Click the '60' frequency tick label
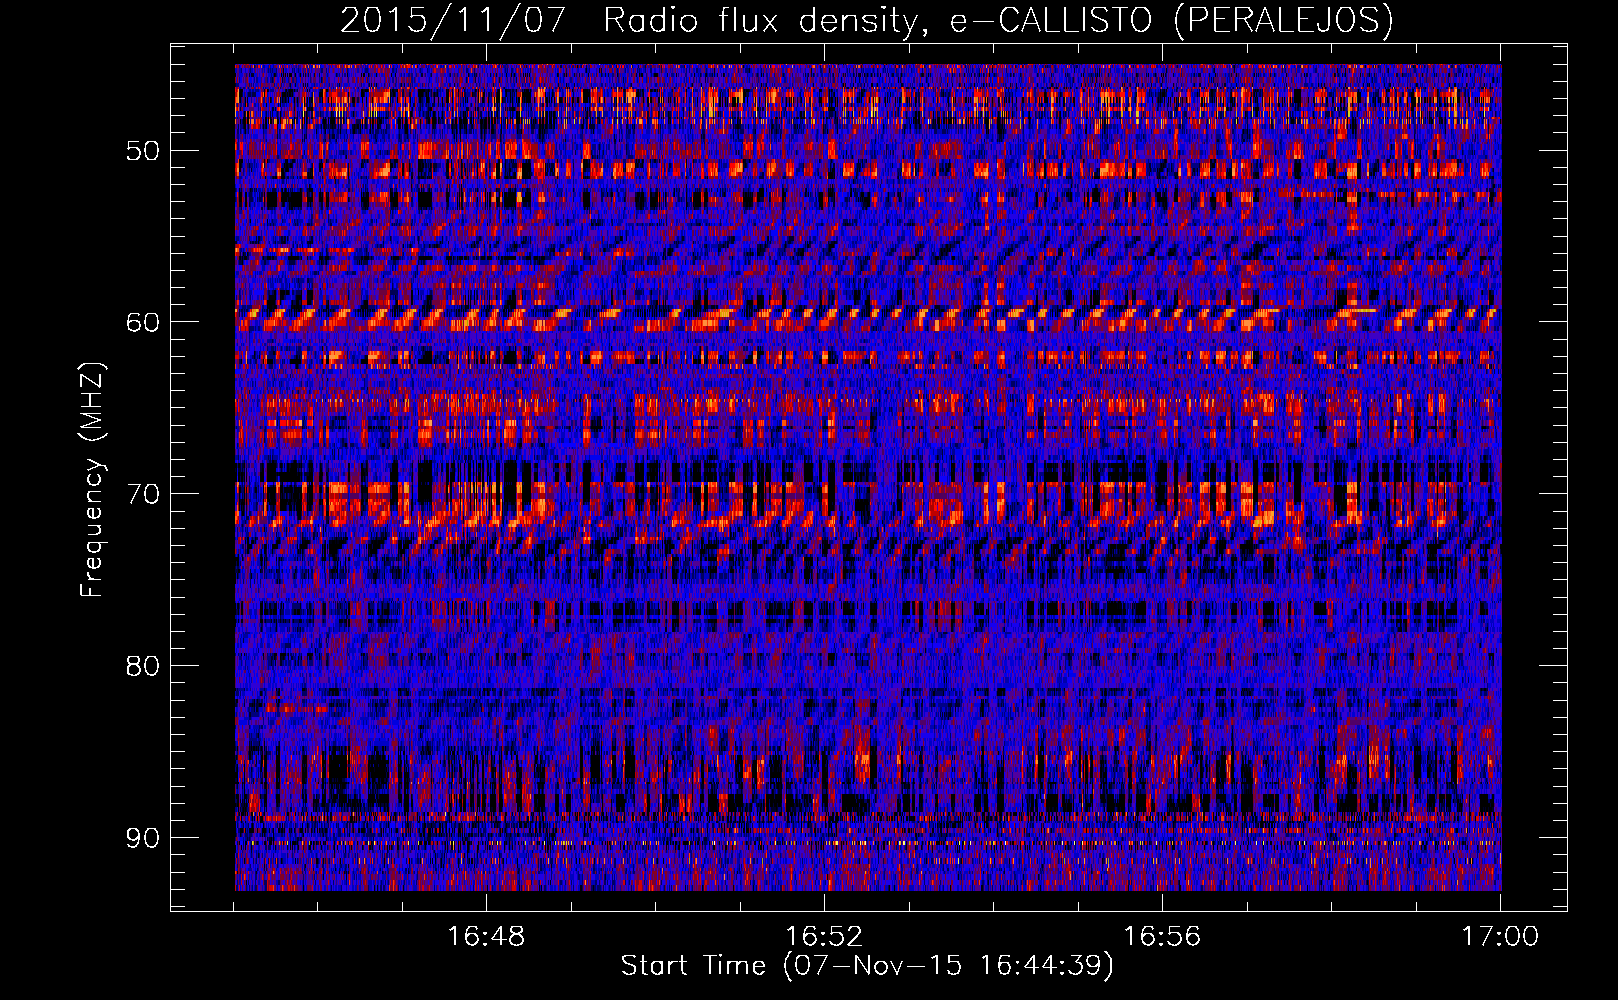The width and height of the screenshot is (1618, 1000). [x=142, y=322]
